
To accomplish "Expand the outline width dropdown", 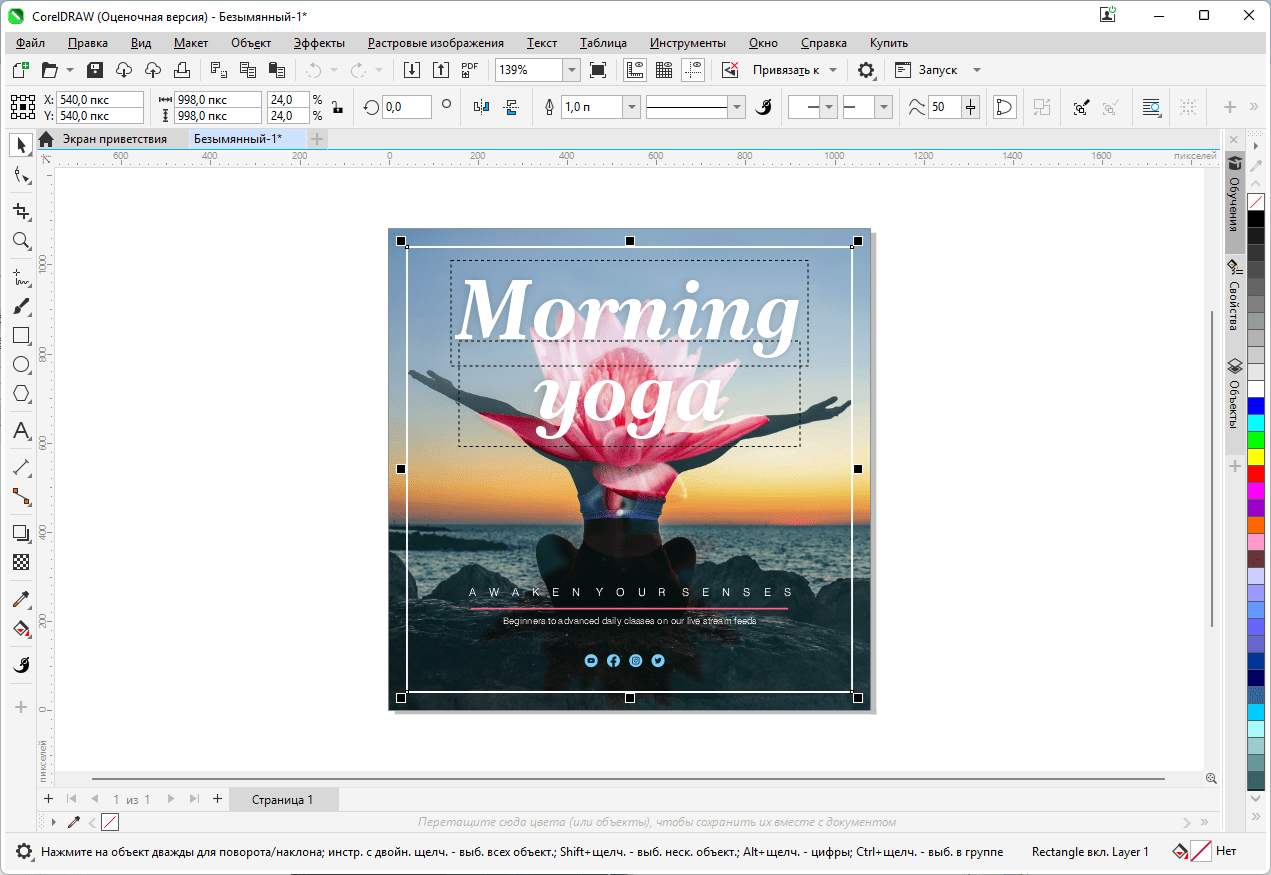I will click(631, 107).
